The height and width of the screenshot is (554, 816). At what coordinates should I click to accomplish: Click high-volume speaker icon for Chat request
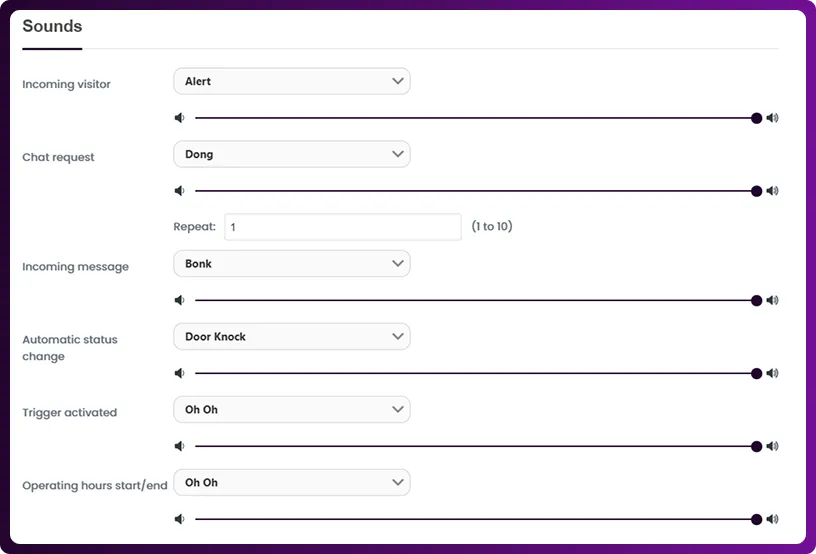[x=772, y=191]
